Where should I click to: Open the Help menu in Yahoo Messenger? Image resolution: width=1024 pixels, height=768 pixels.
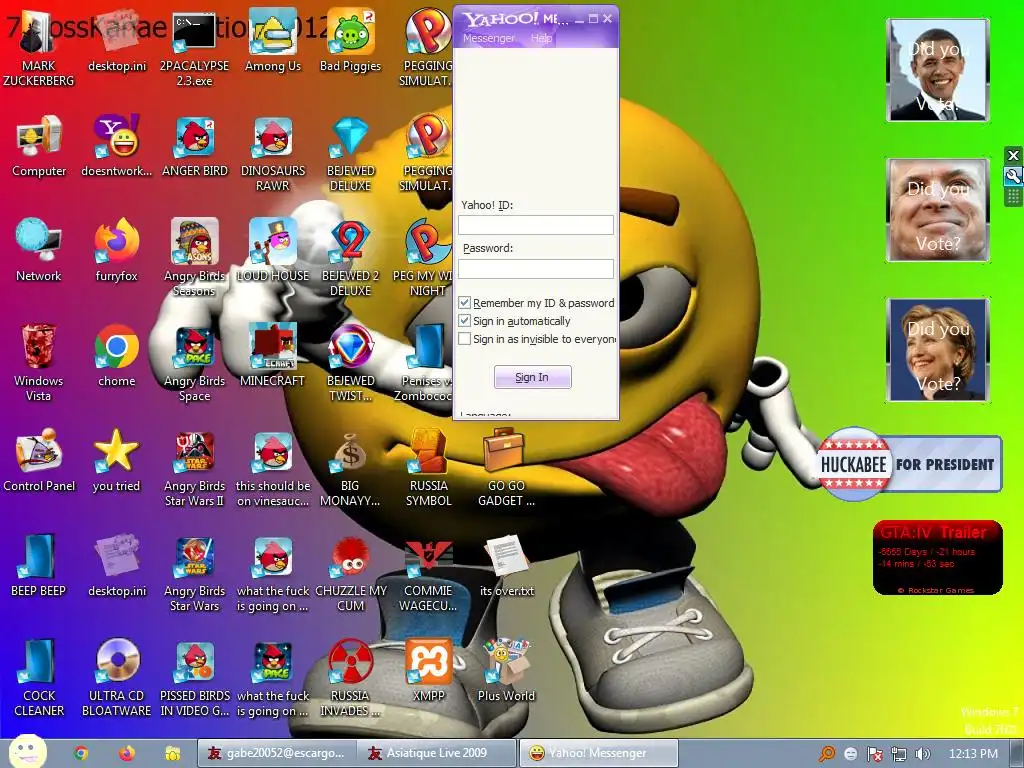(541, 39)
